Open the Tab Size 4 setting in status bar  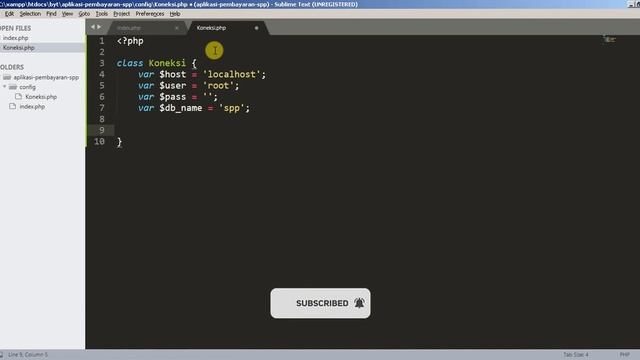pos(576,355)
